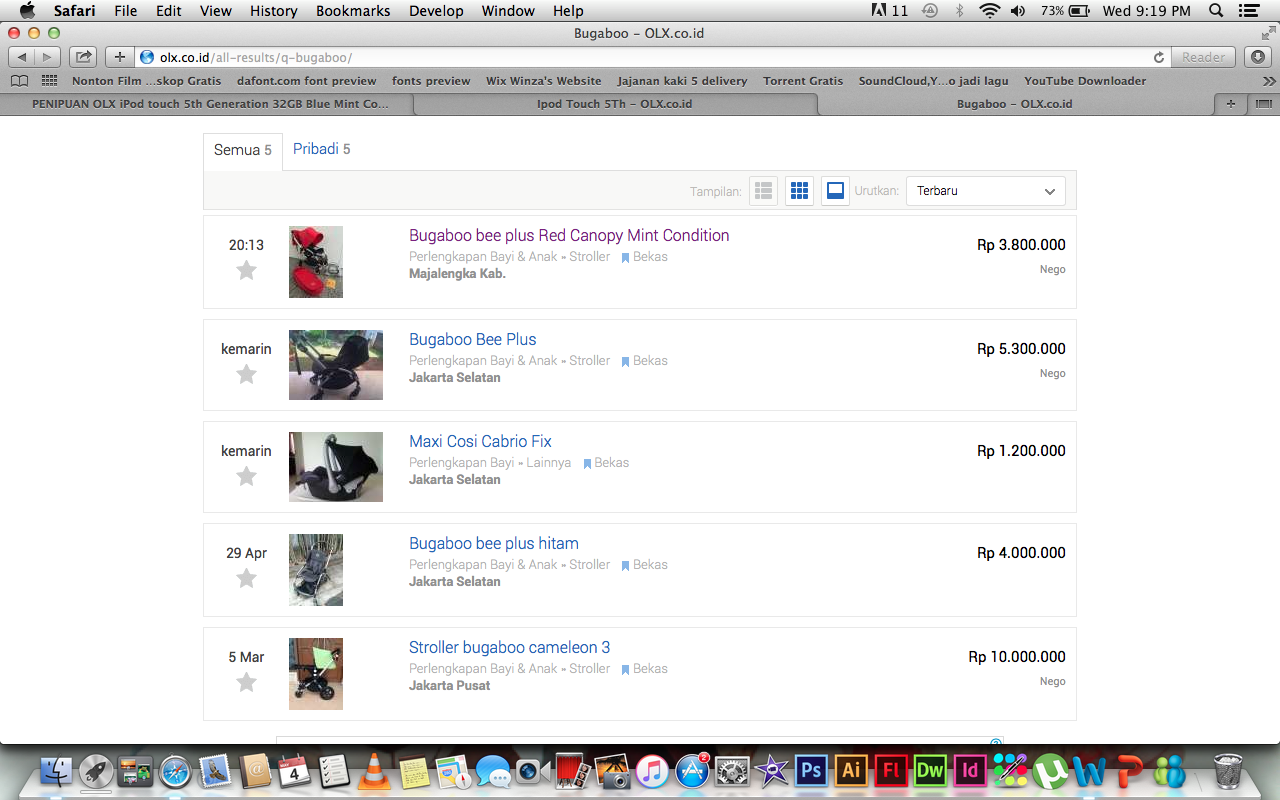1280x800 pixels.
Task: Open Maxi Cosi car seat thumbnail
Action: coord(336,467)
